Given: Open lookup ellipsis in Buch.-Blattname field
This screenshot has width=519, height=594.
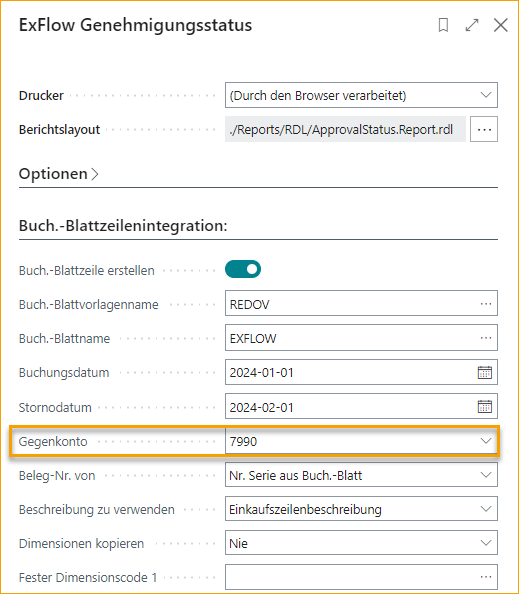Looking at the screenshot, I should 486,338.
